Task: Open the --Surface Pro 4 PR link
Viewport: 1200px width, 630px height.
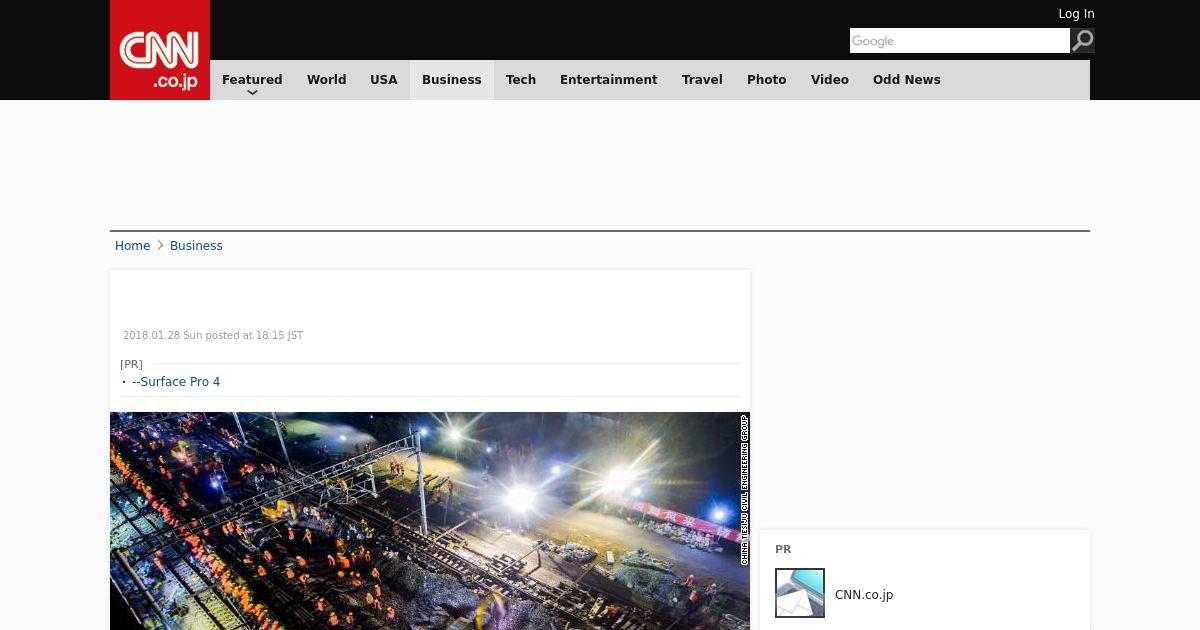Action: [x=176, y=382]
